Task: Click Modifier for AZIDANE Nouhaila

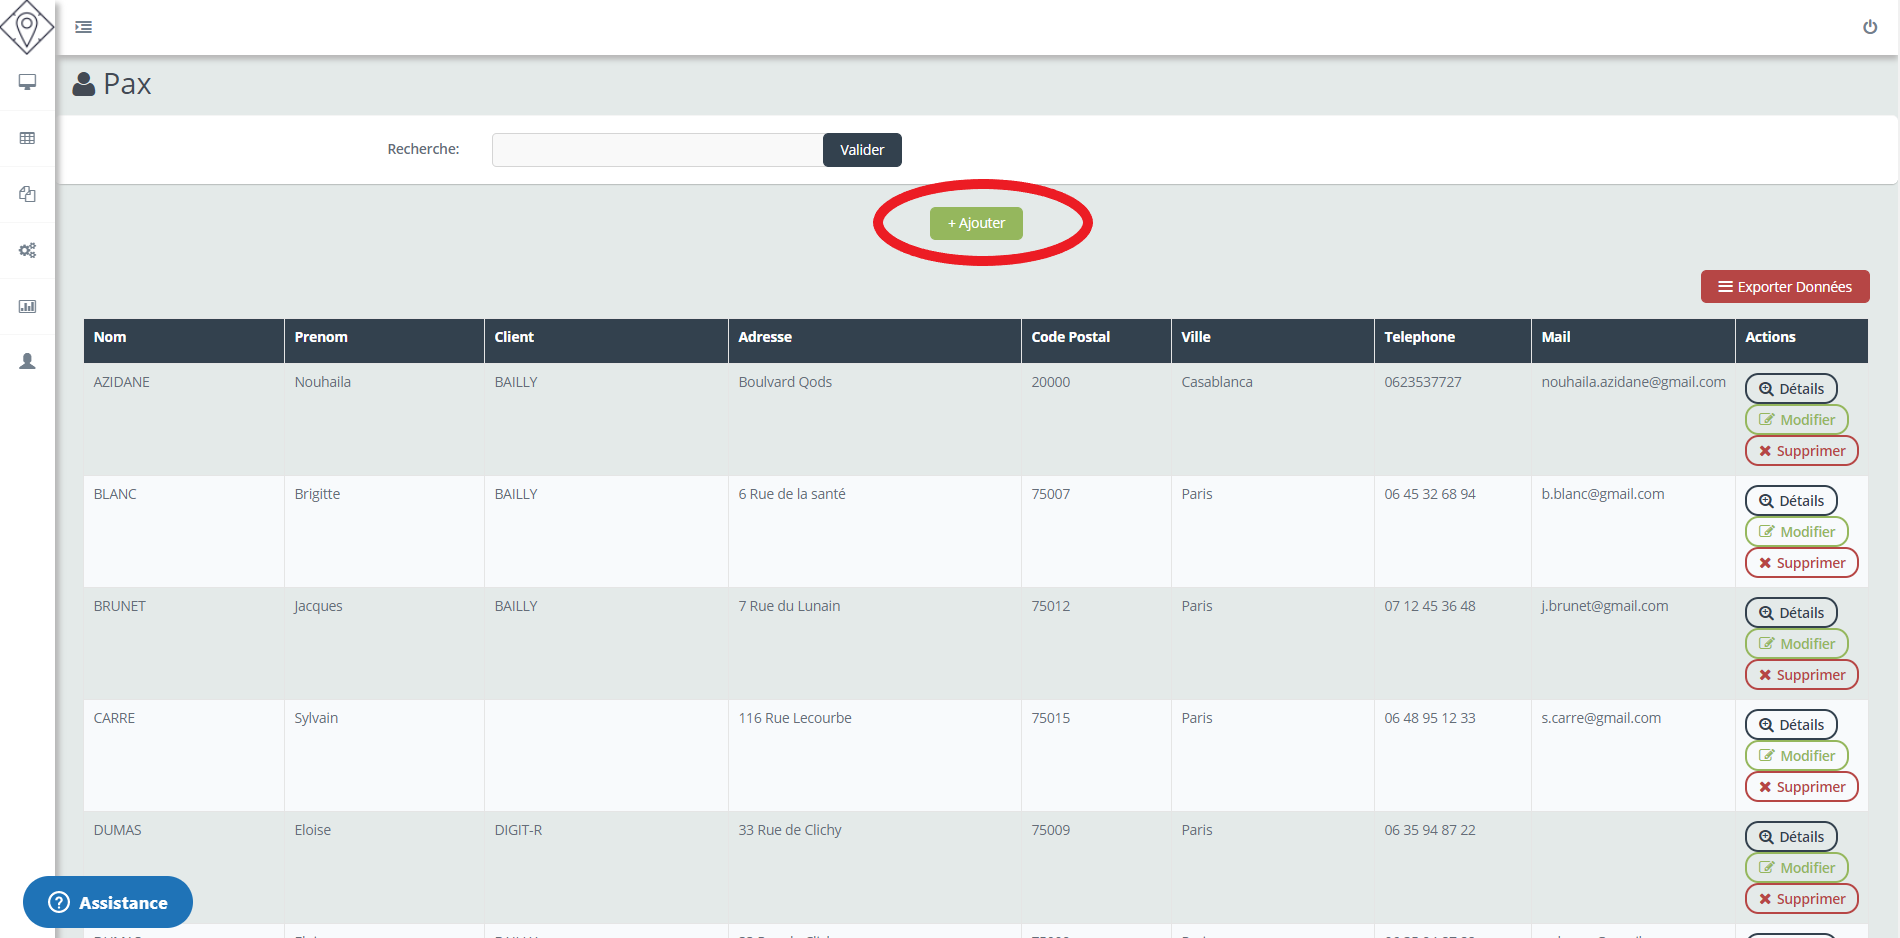Action: point(1796,420)
